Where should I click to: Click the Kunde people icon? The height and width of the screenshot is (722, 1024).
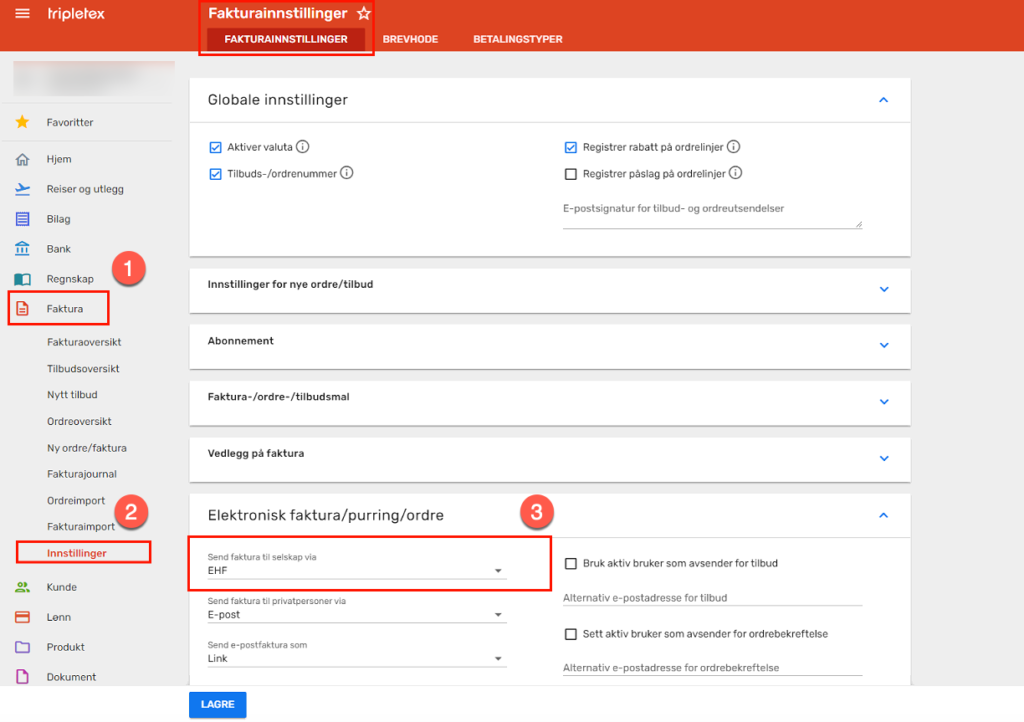click(x=23, y=587)
